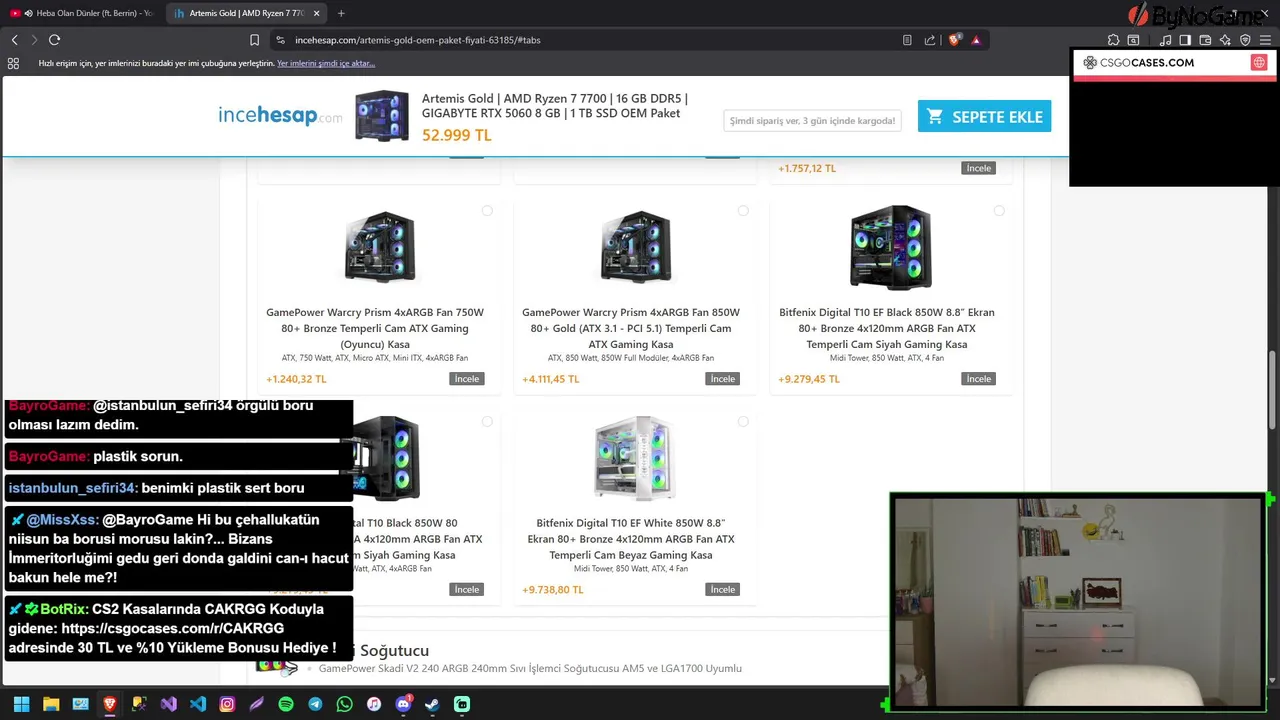The image size is (1280, 720).
Task: Open the Leo AI sparkle icon
Action: click(x=1225, y=40)
